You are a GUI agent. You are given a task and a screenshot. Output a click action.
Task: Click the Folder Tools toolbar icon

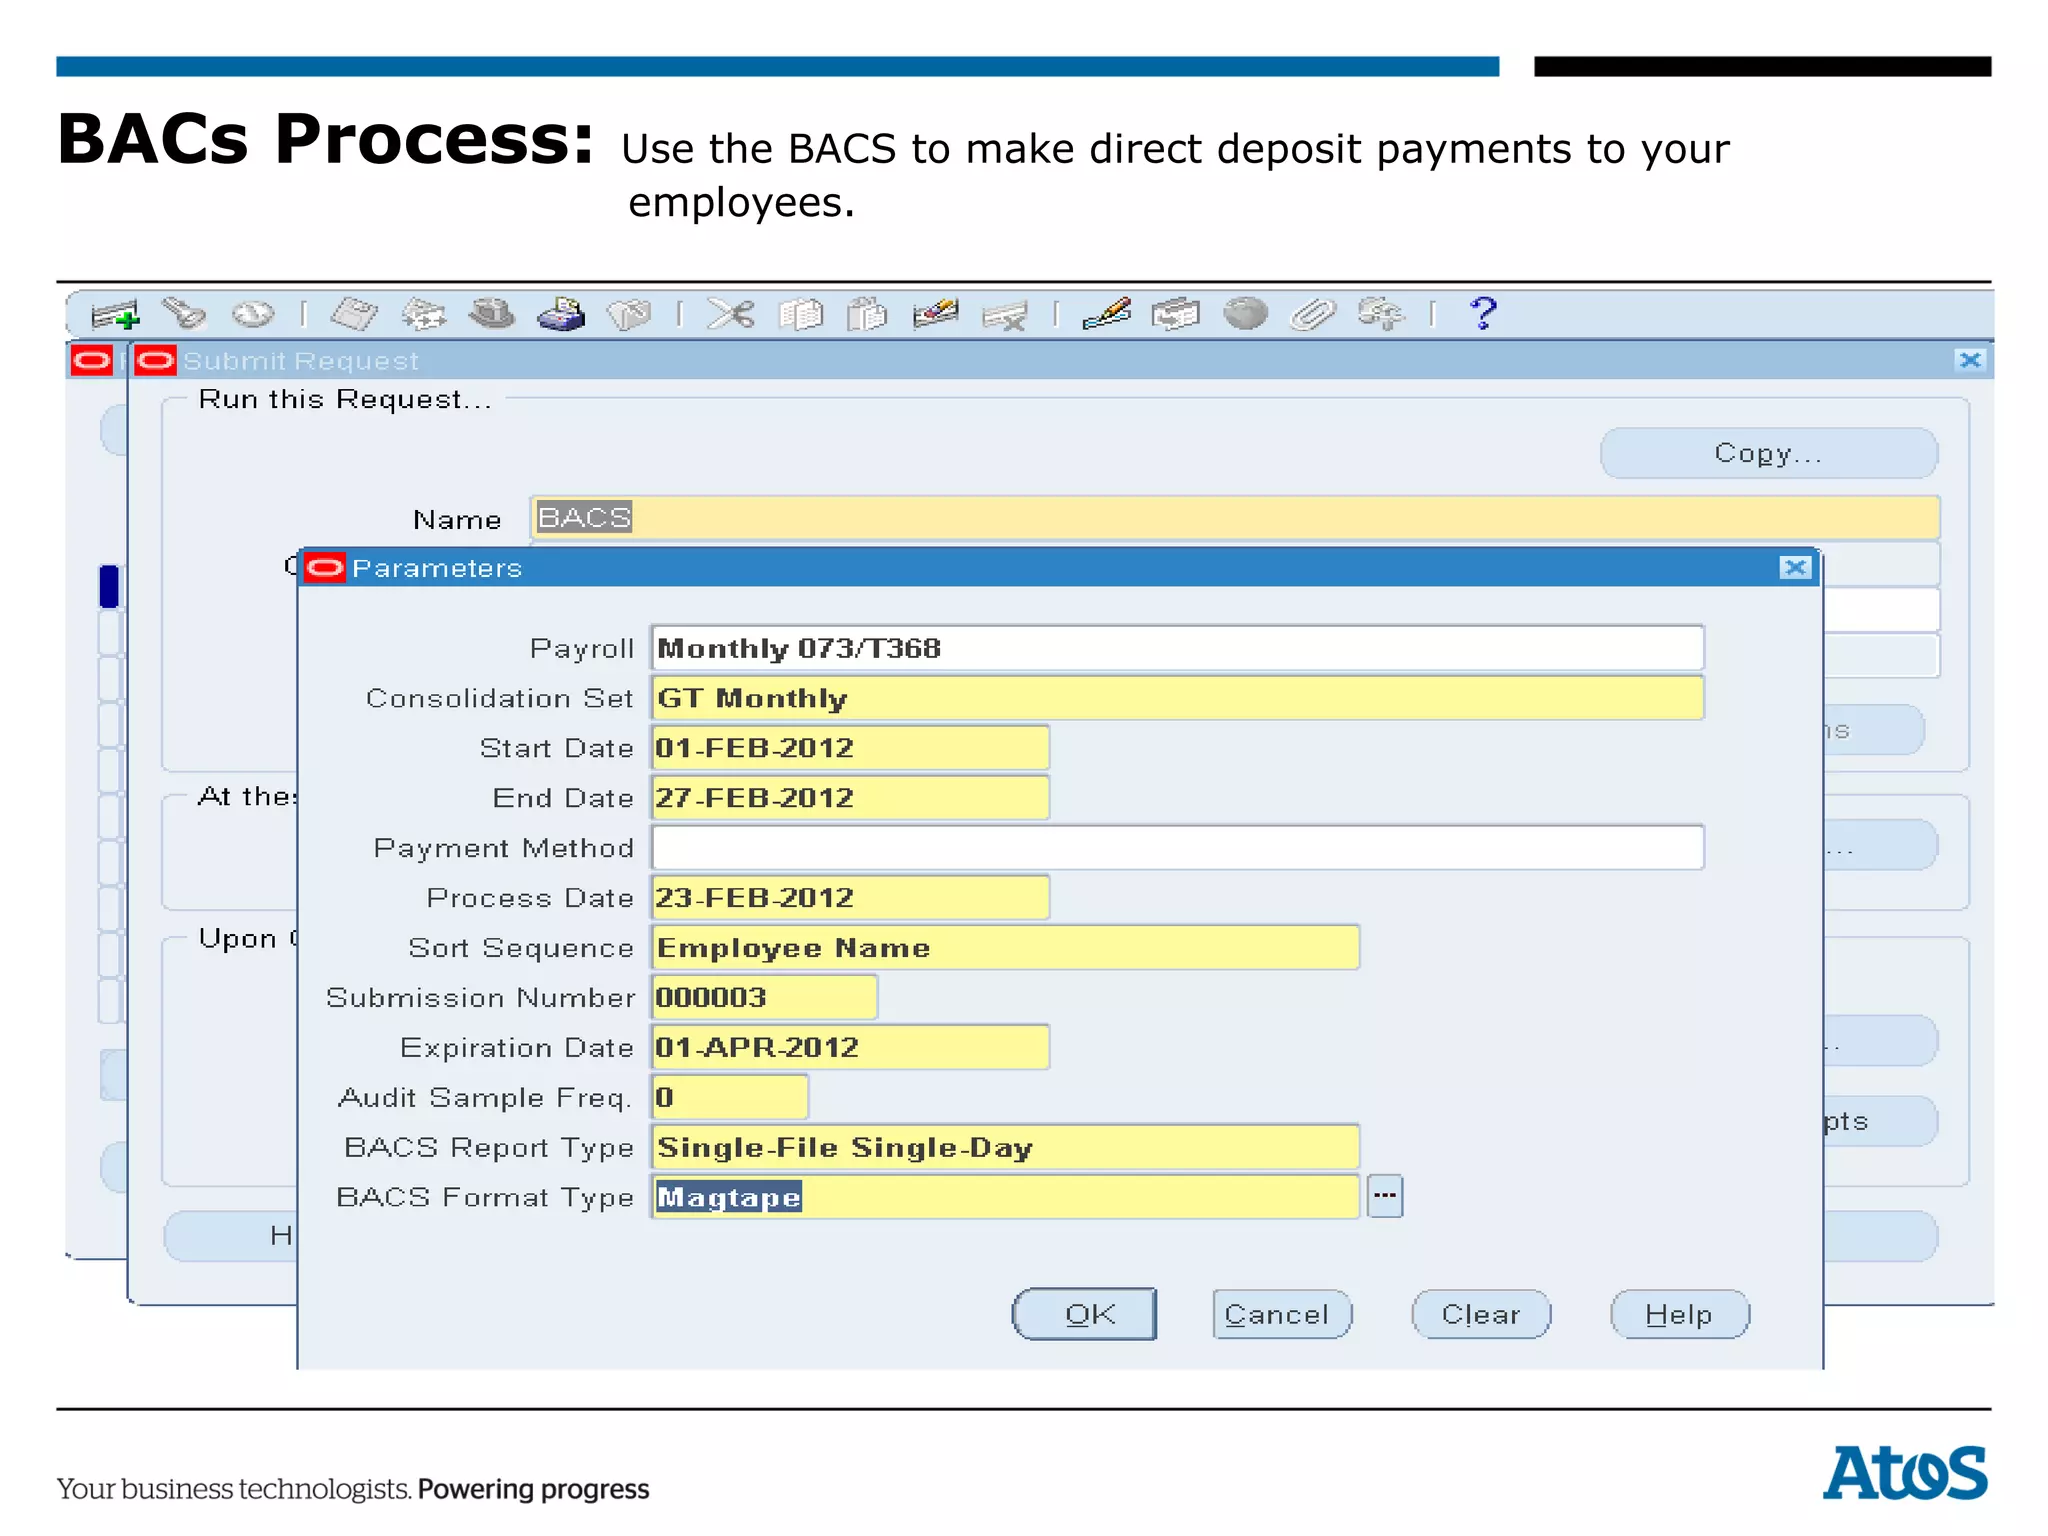point(1381,314)
